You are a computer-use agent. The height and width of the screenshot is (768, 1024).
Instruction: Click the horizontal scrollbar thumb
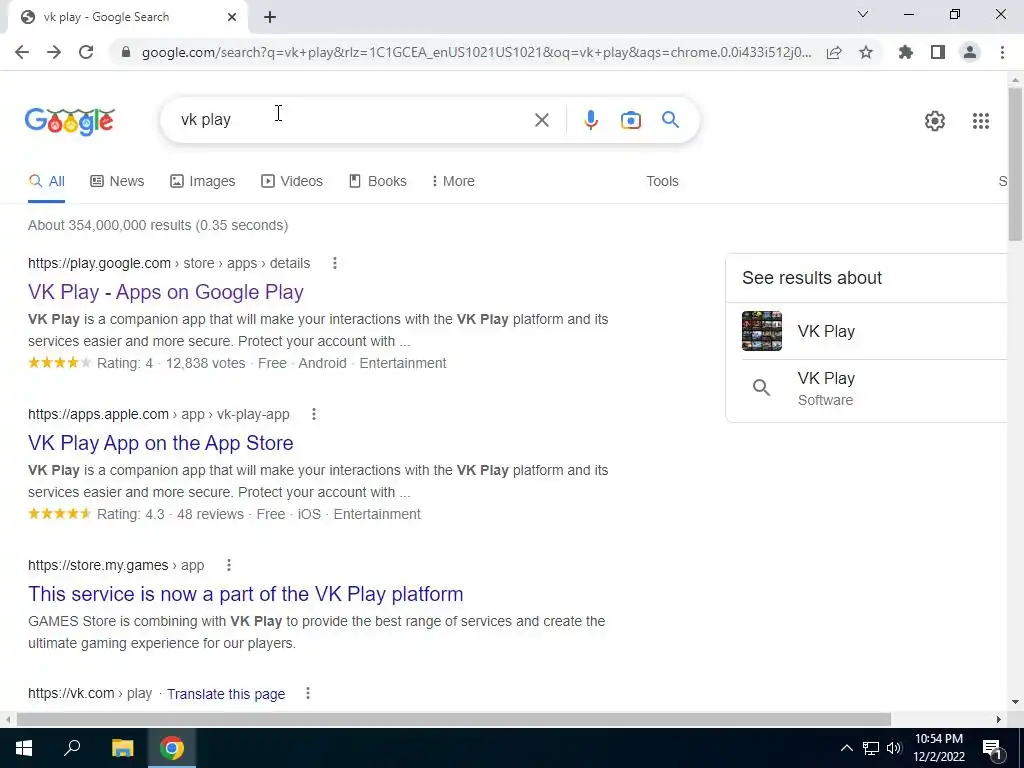(x=454, y=719)
